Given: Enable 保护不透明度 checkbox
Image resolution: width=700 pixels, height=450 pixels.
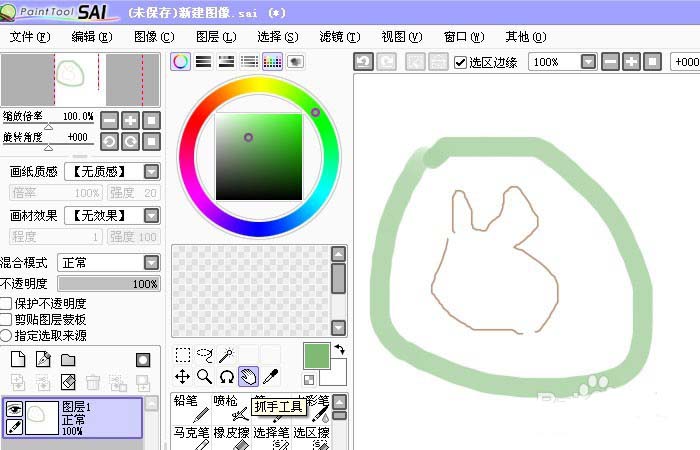Looking at the screenshot, I should [5, 304].
